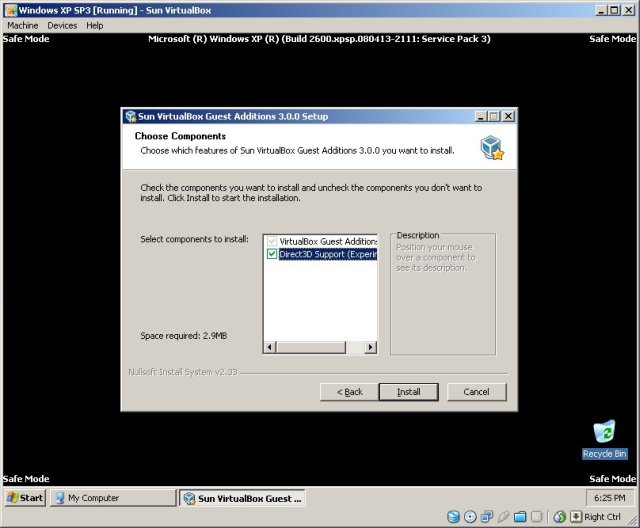This screenshot has width=640, height=528.
Task: Click the components list left scroll arrow
Action: point(269,347)
